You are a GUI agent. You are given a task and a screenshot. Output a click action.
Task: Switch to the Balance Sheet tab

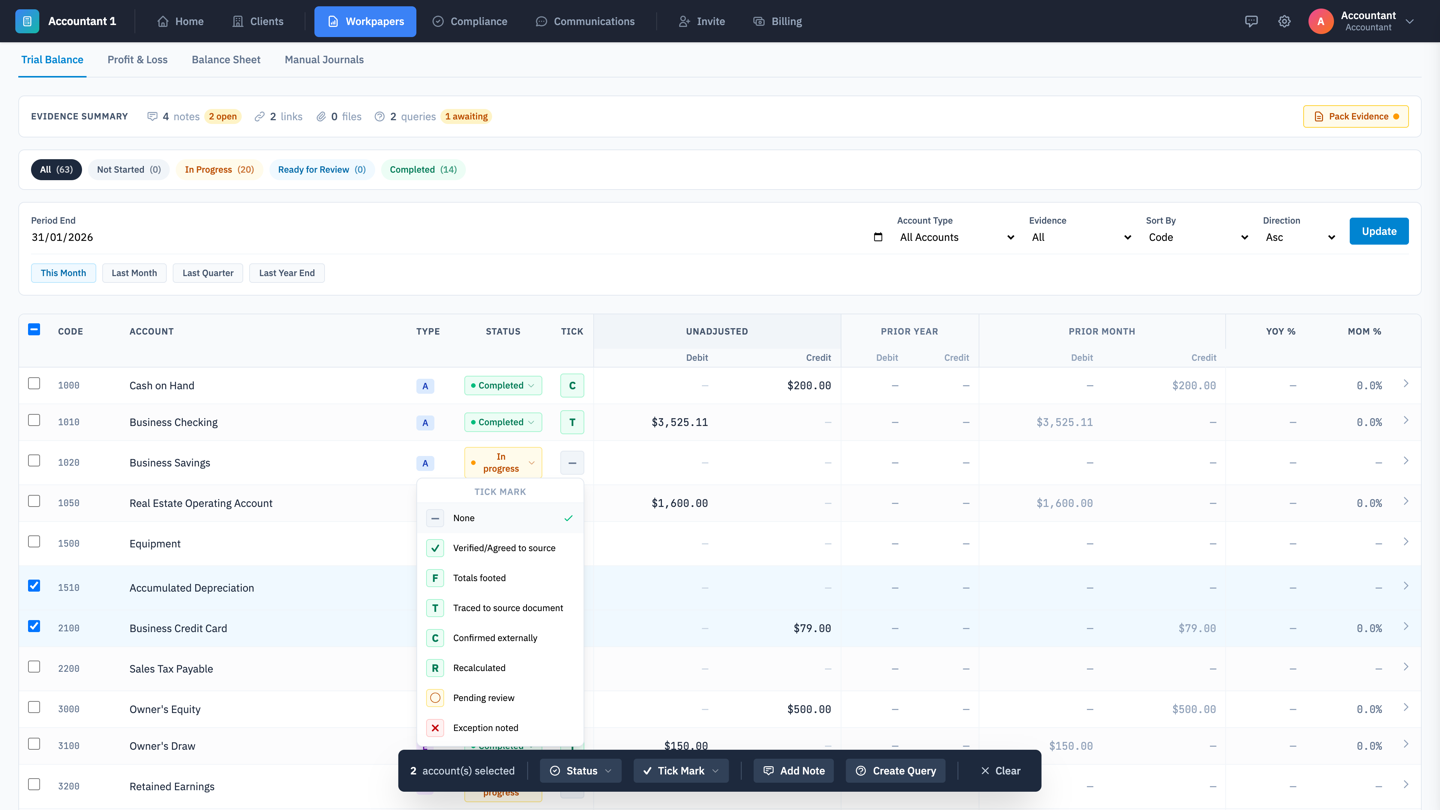click(x=226, y=60)
